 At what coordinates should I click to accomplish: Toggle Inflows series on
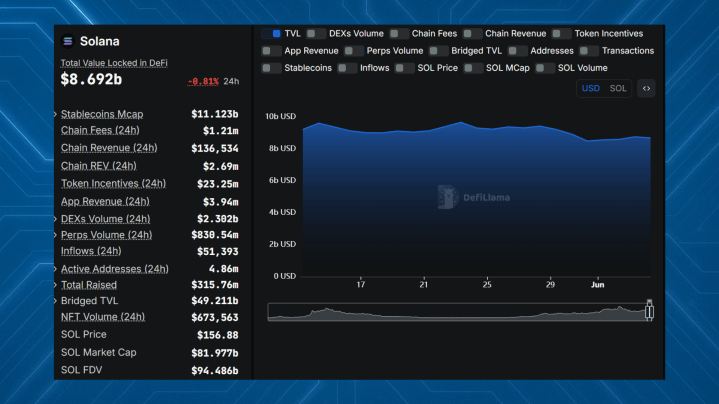347,68
